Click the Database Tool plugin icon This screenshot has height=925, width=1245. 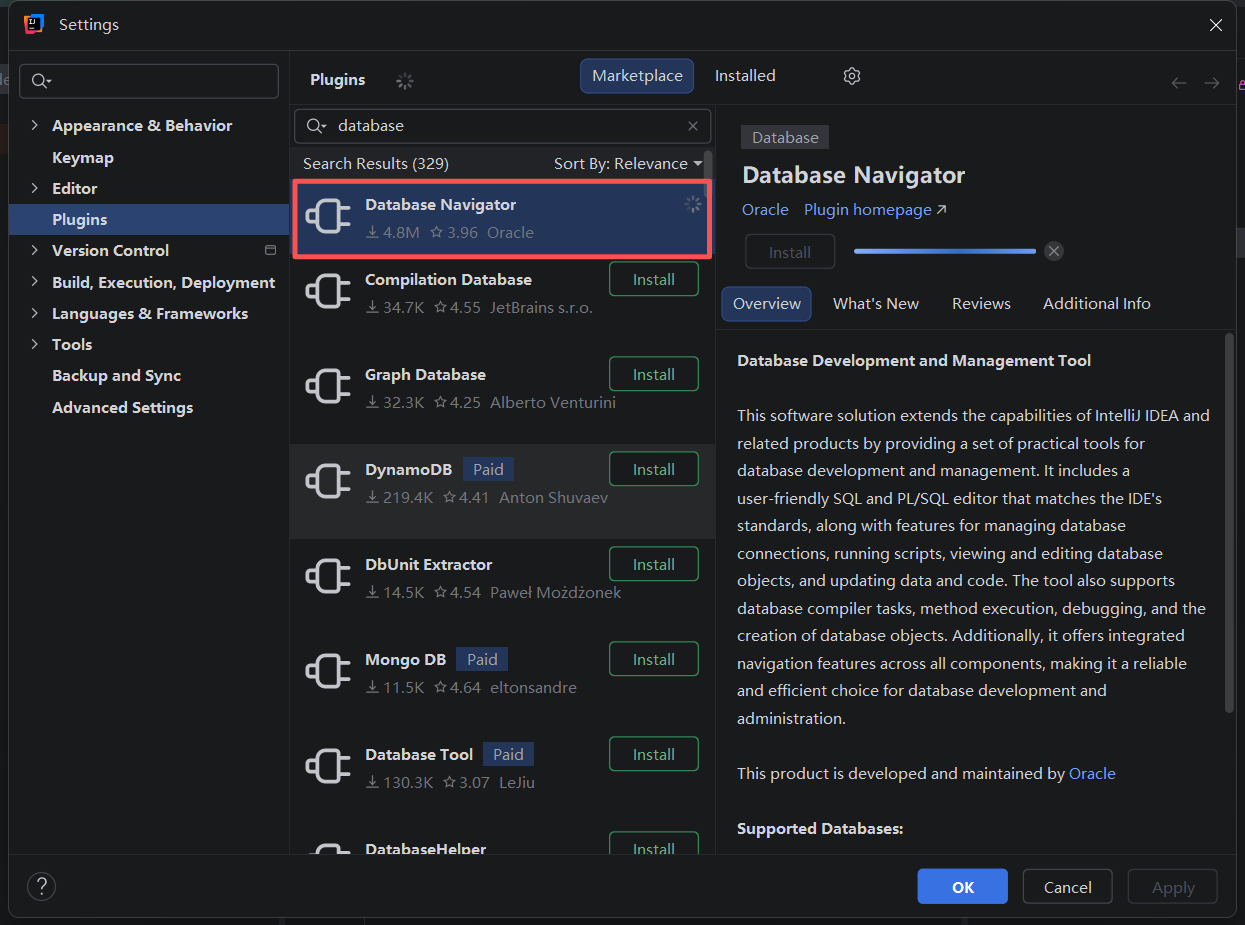click(x=328, y=768)
